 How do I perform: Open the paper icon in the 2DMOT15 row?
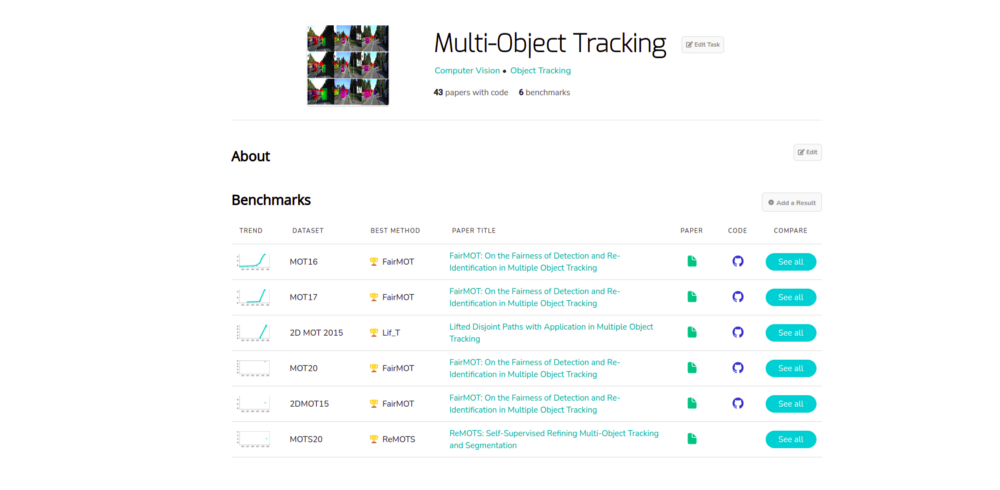692,403
